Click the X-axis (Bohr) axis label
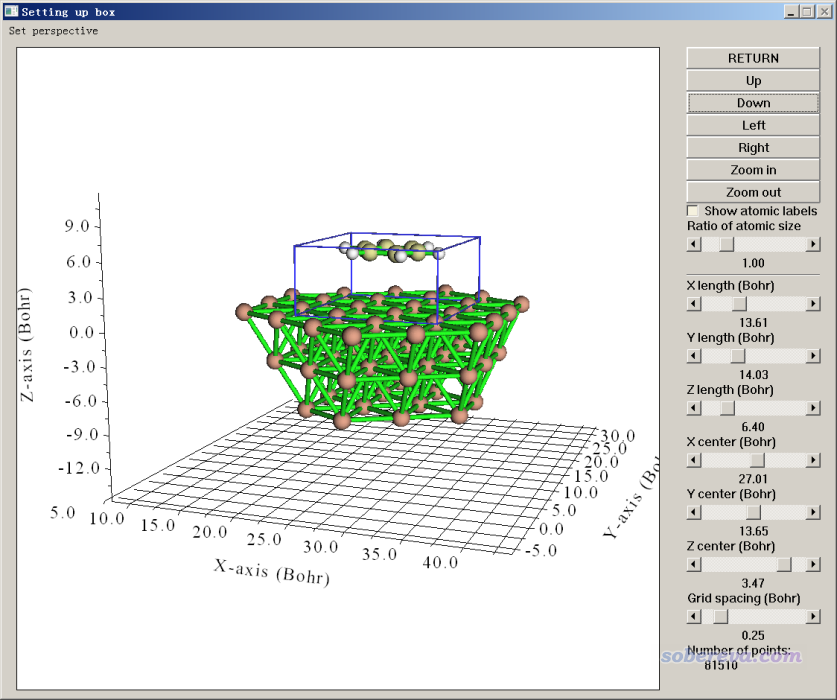837x700 pixels. [272, 572]
